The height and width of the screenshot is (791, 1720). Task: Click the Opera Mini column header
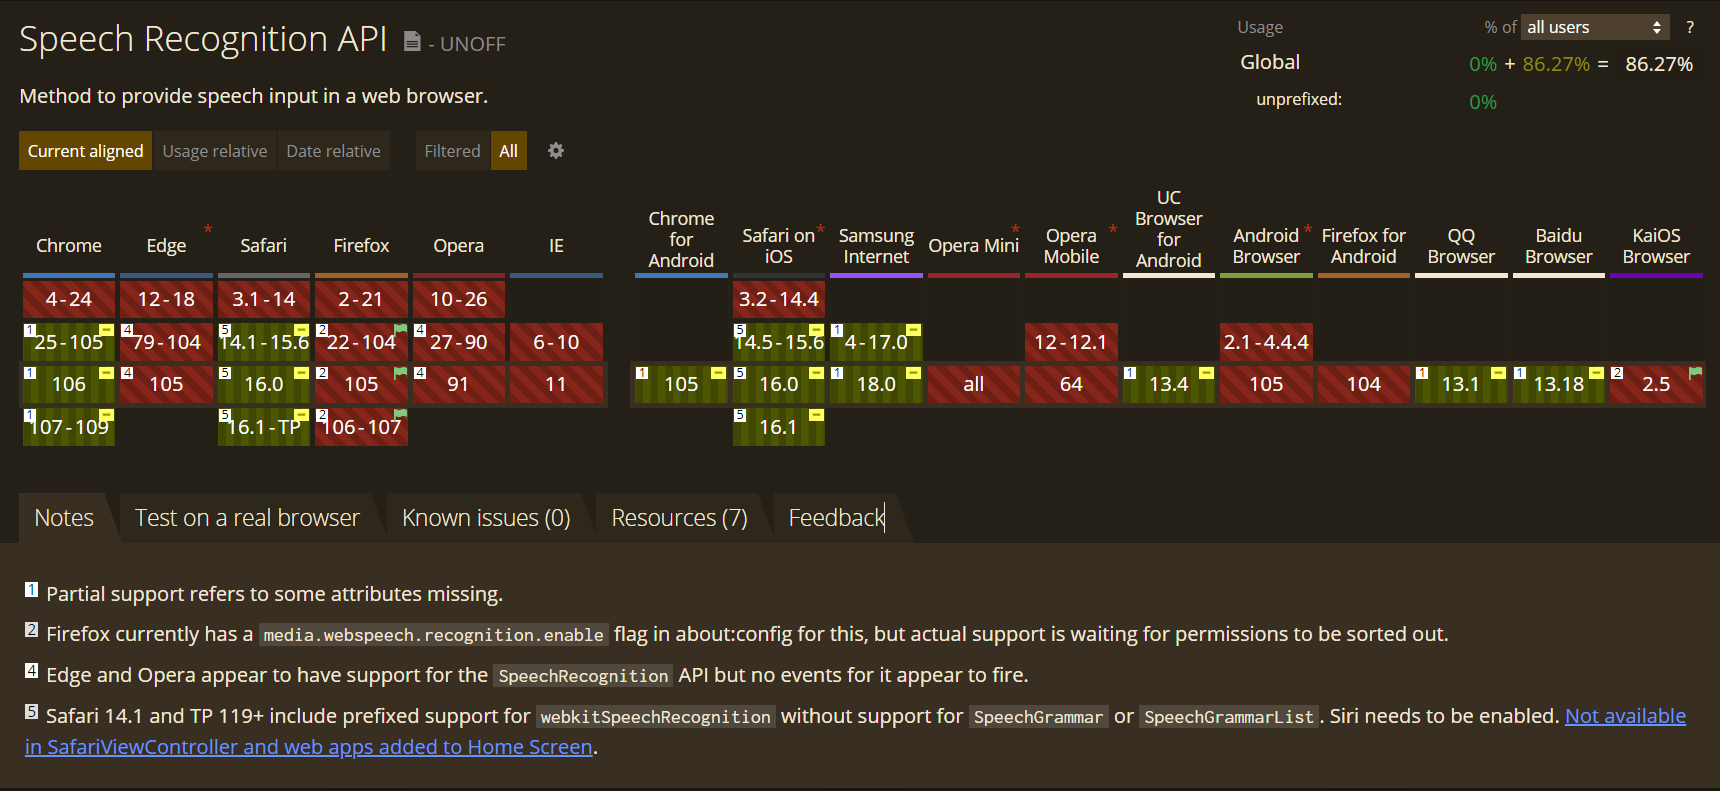[x=974, y=246]
